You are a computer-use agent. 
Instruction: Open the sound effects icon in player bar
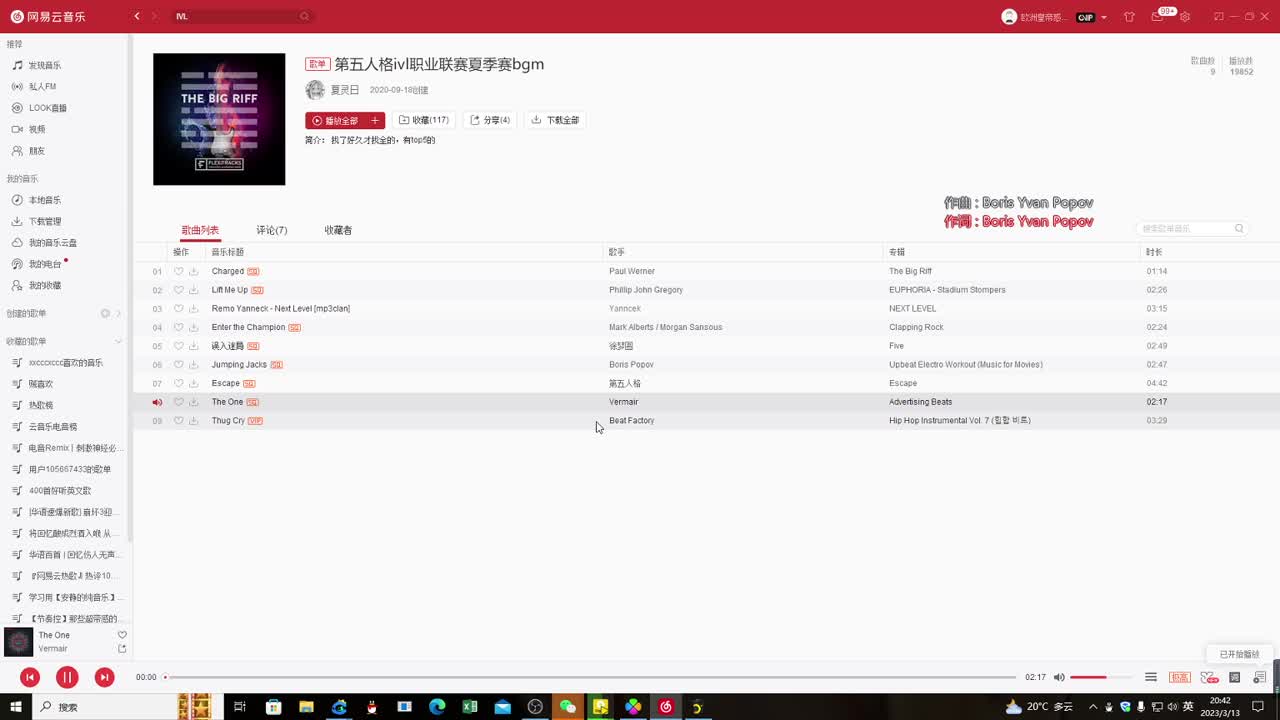click(1209, 677)
